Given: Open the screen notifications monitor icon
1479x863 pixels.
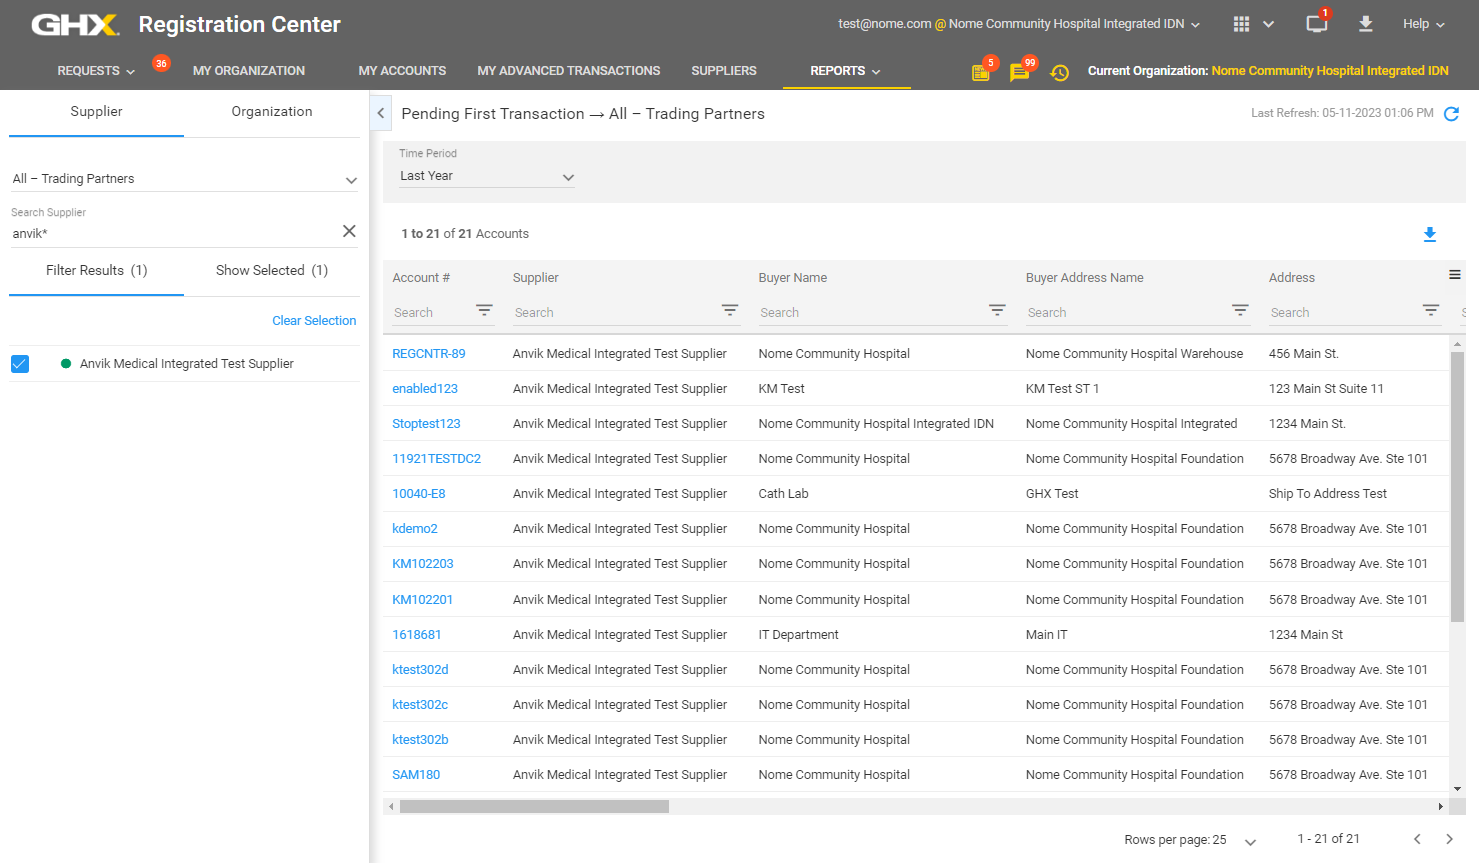Looking at the screenshot, I should click(x=1316, y=24).
